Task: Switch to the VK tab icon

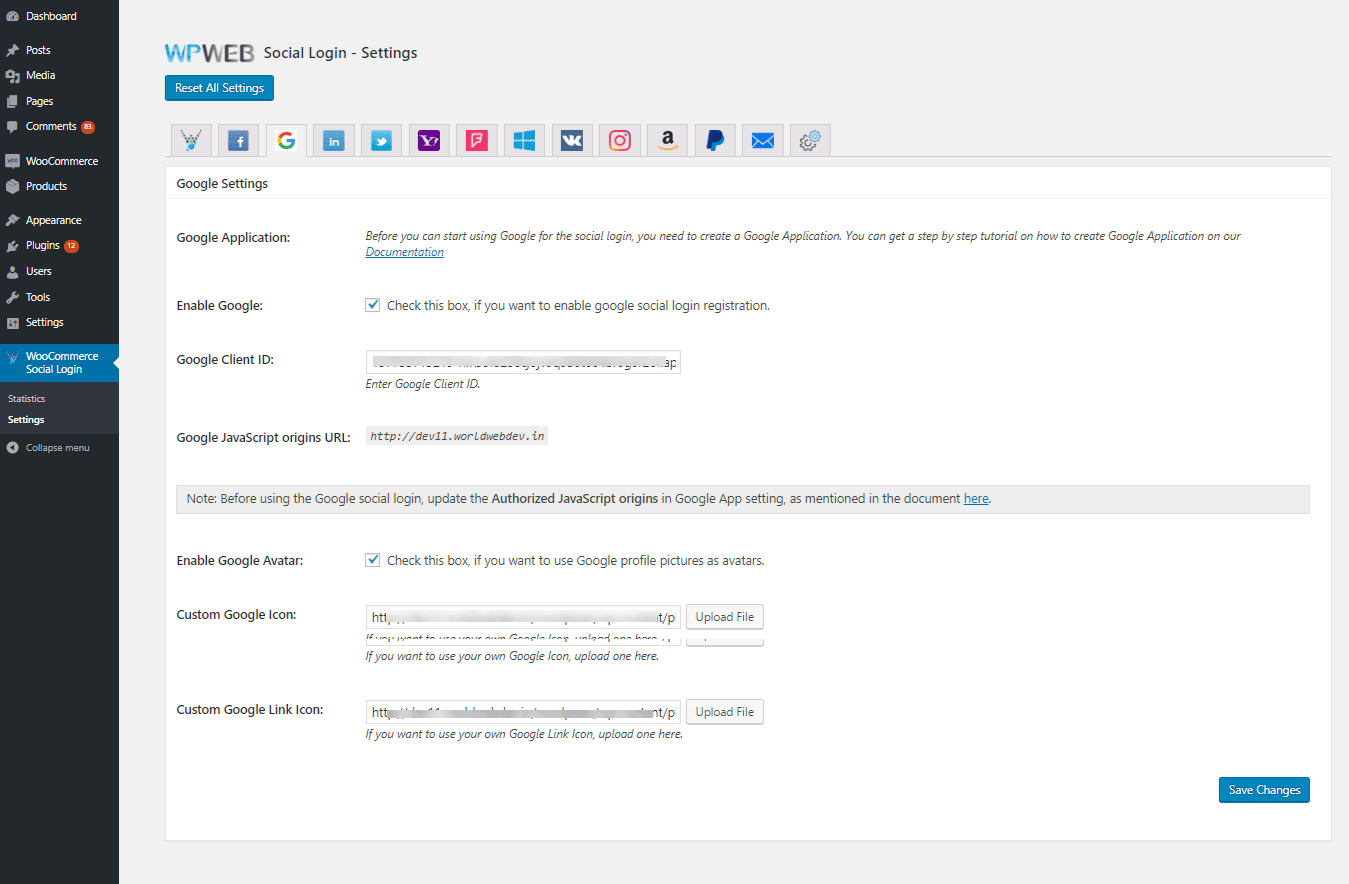Action: coord(572,141)
